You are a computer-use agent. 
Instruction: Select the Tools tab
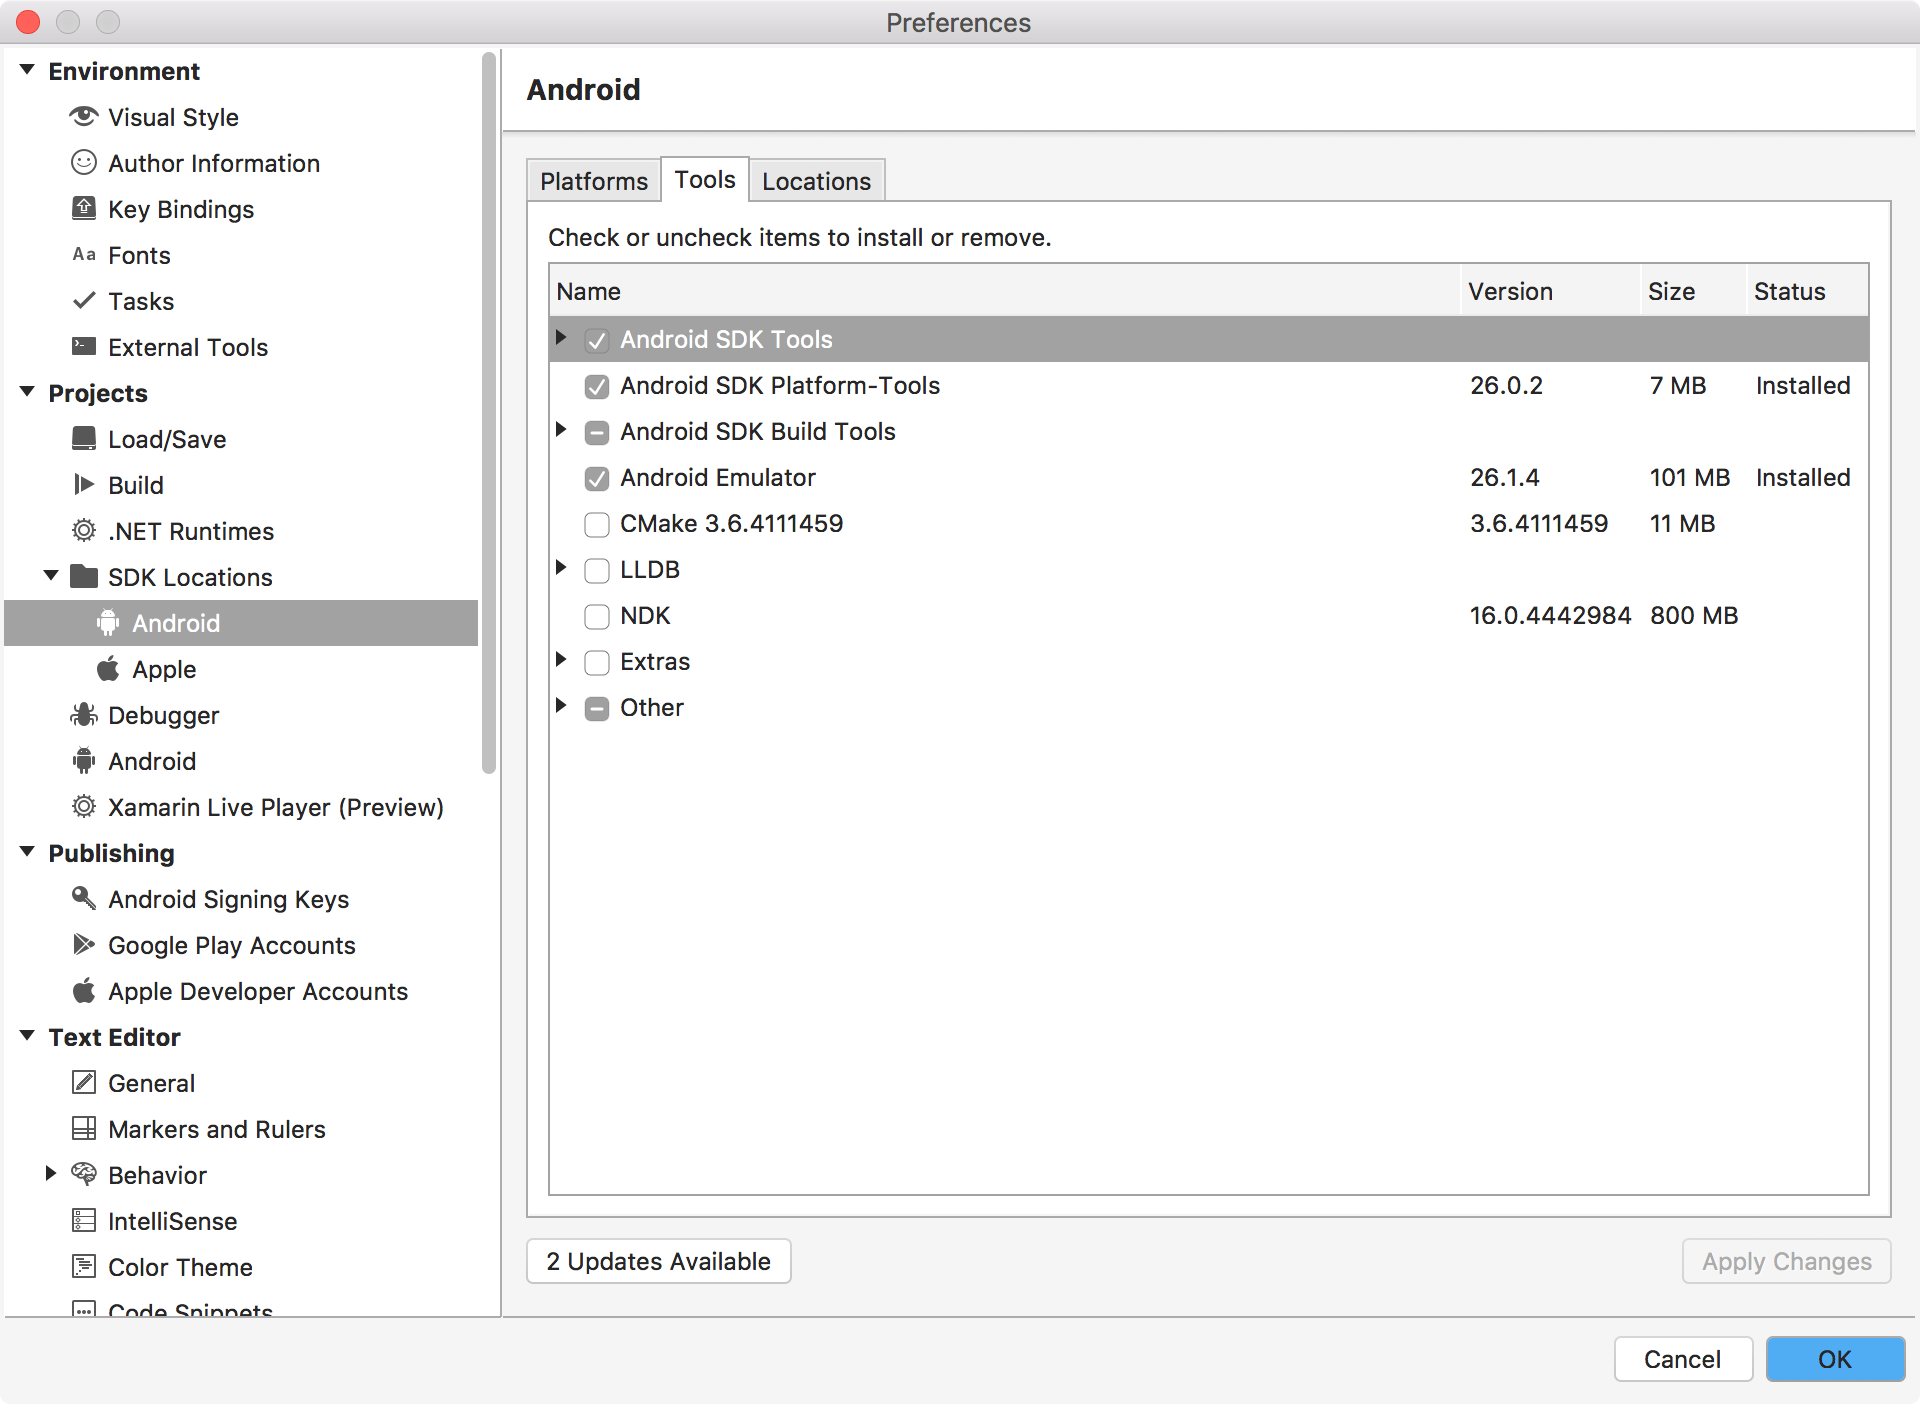pos(705,179)
